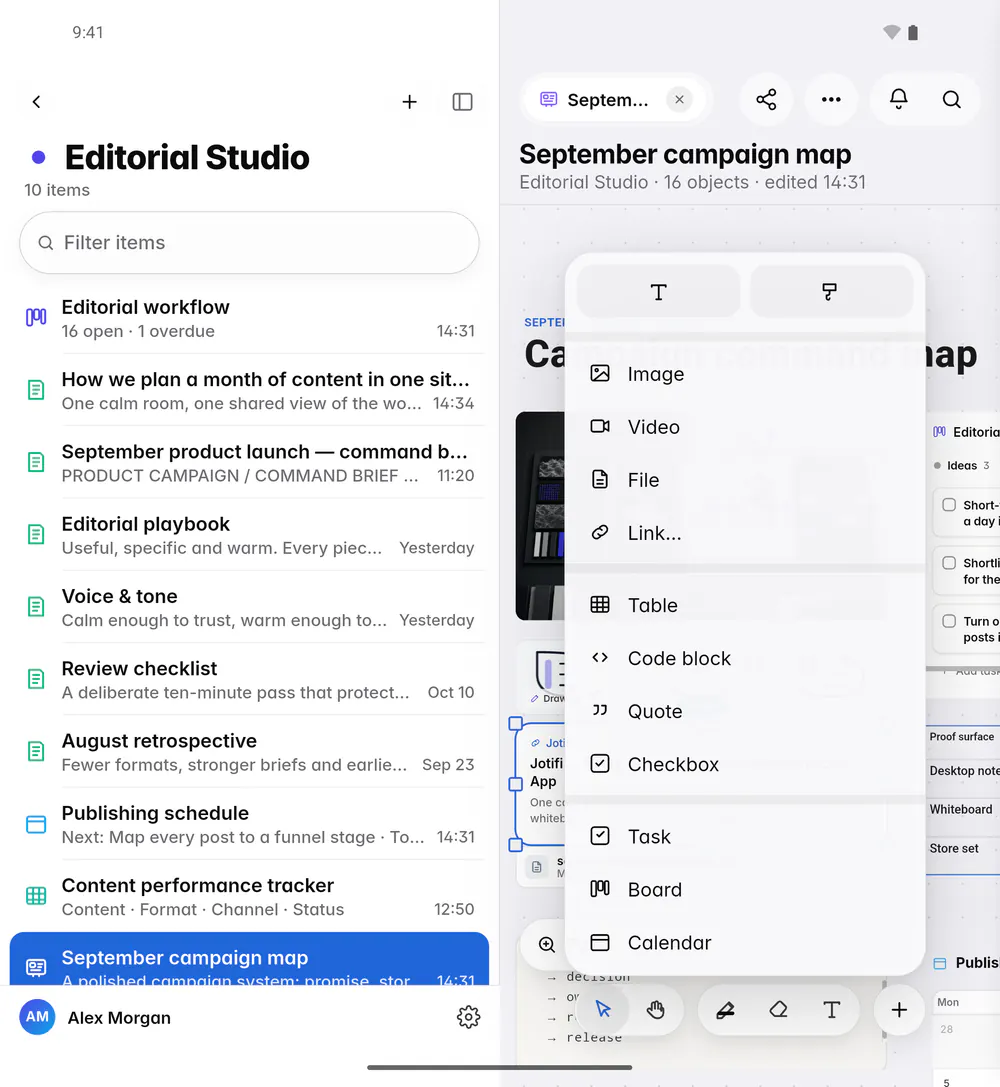Click the Ideas column header on canvas board
This screenshot has height=1087, width=1000.
click(962, 466)
